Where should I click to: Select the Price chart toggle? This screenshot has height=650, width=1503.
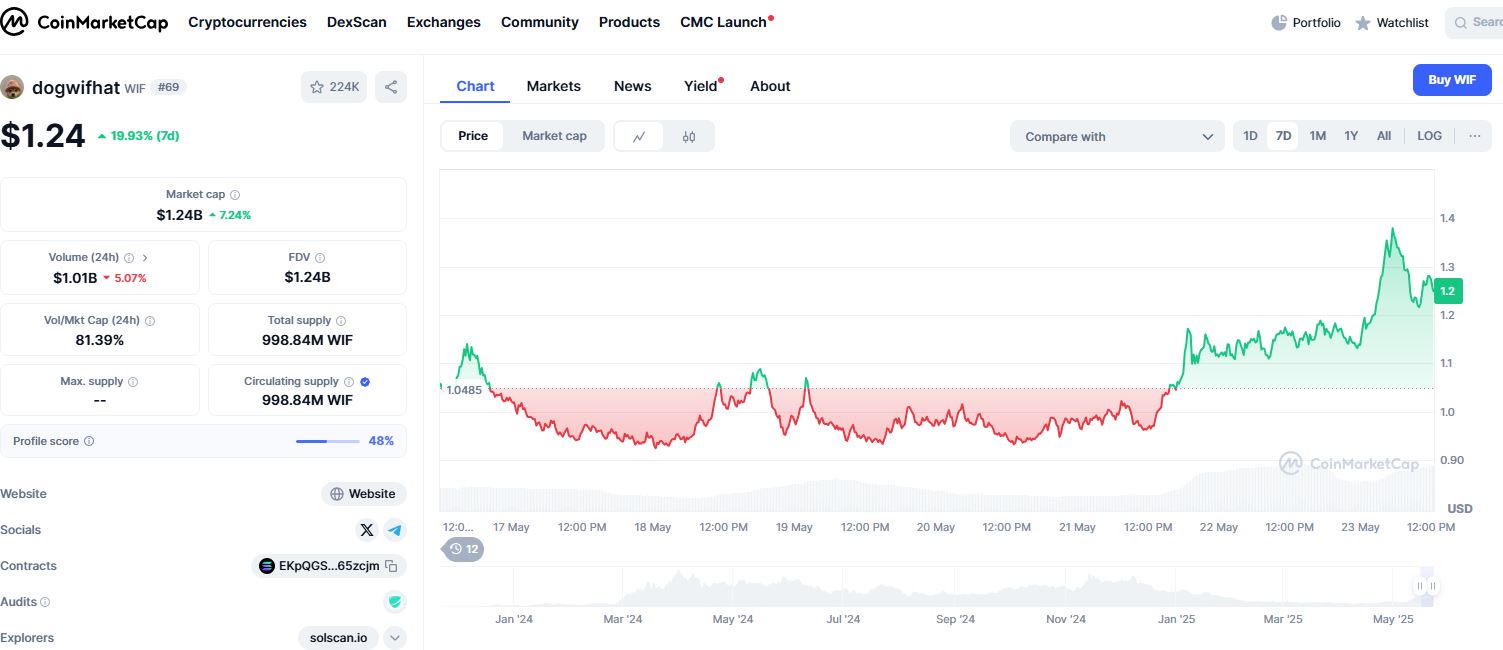473,136
